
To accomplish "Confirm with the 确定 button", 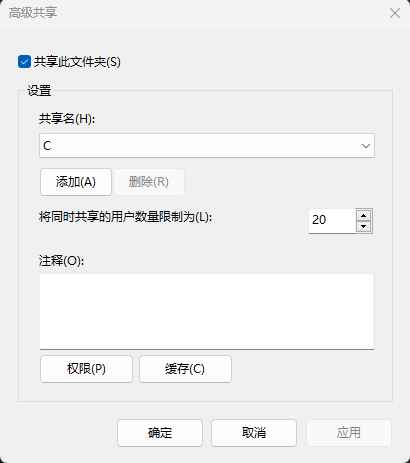I will [x=160, y=433].
